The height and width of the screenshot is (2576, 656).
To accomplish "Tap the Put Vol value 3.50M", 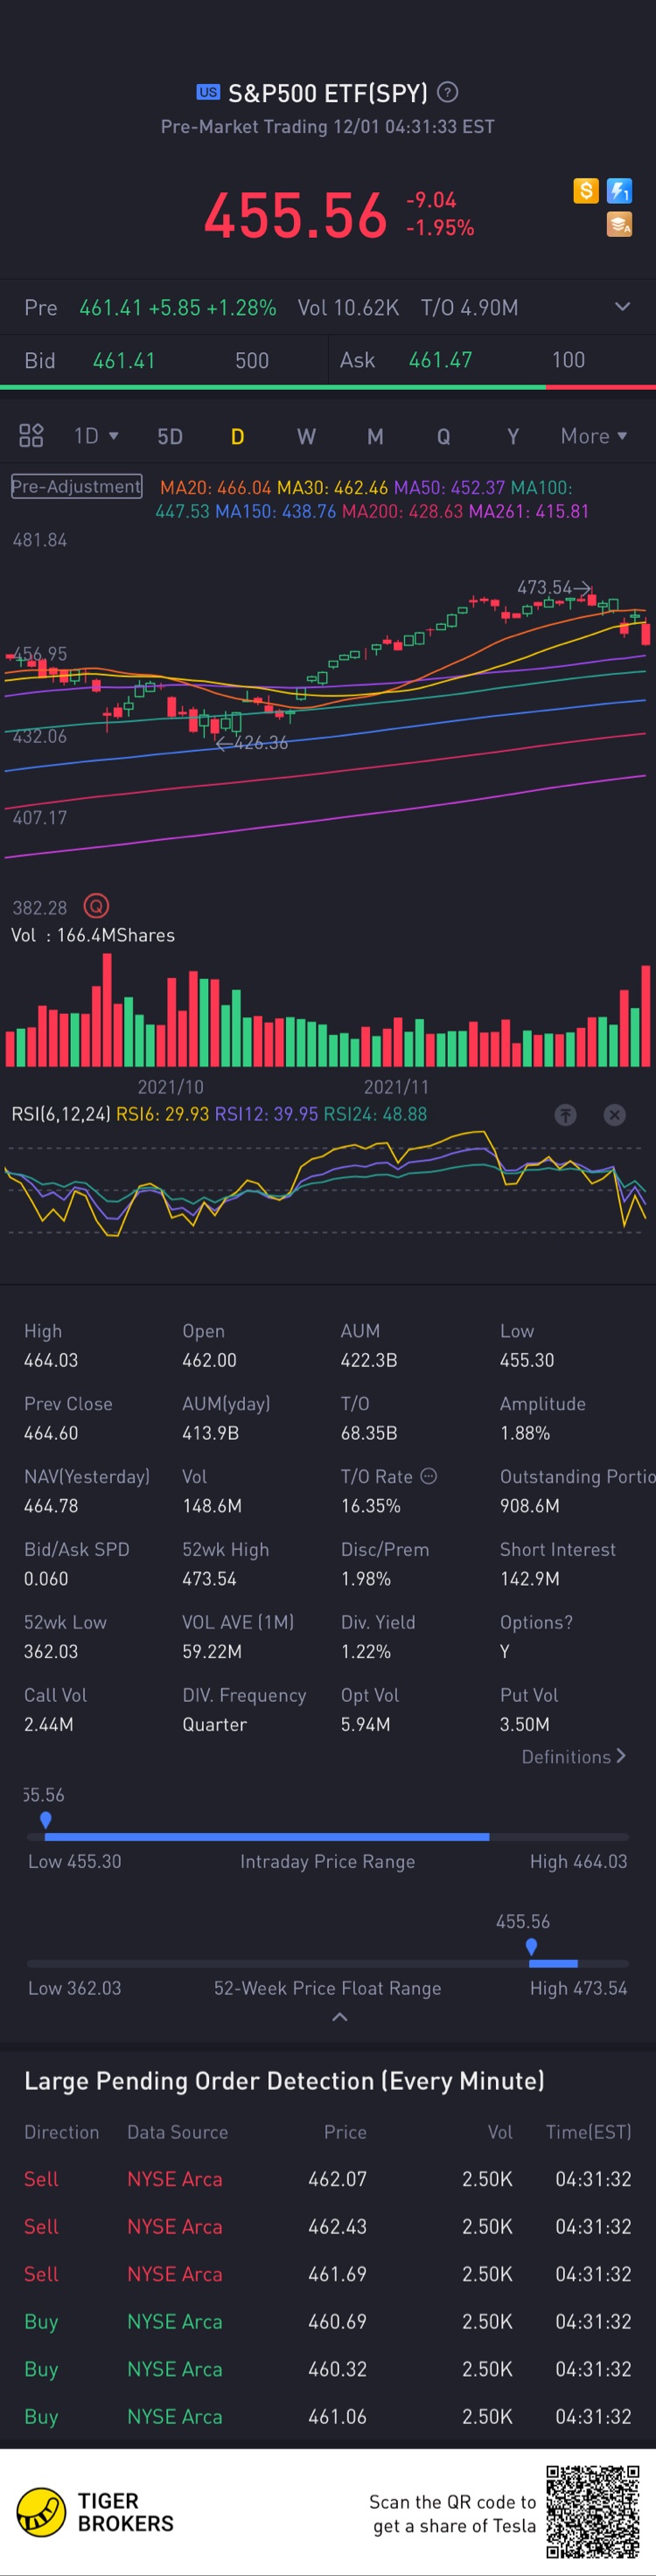I will [x=525, y=1724].
